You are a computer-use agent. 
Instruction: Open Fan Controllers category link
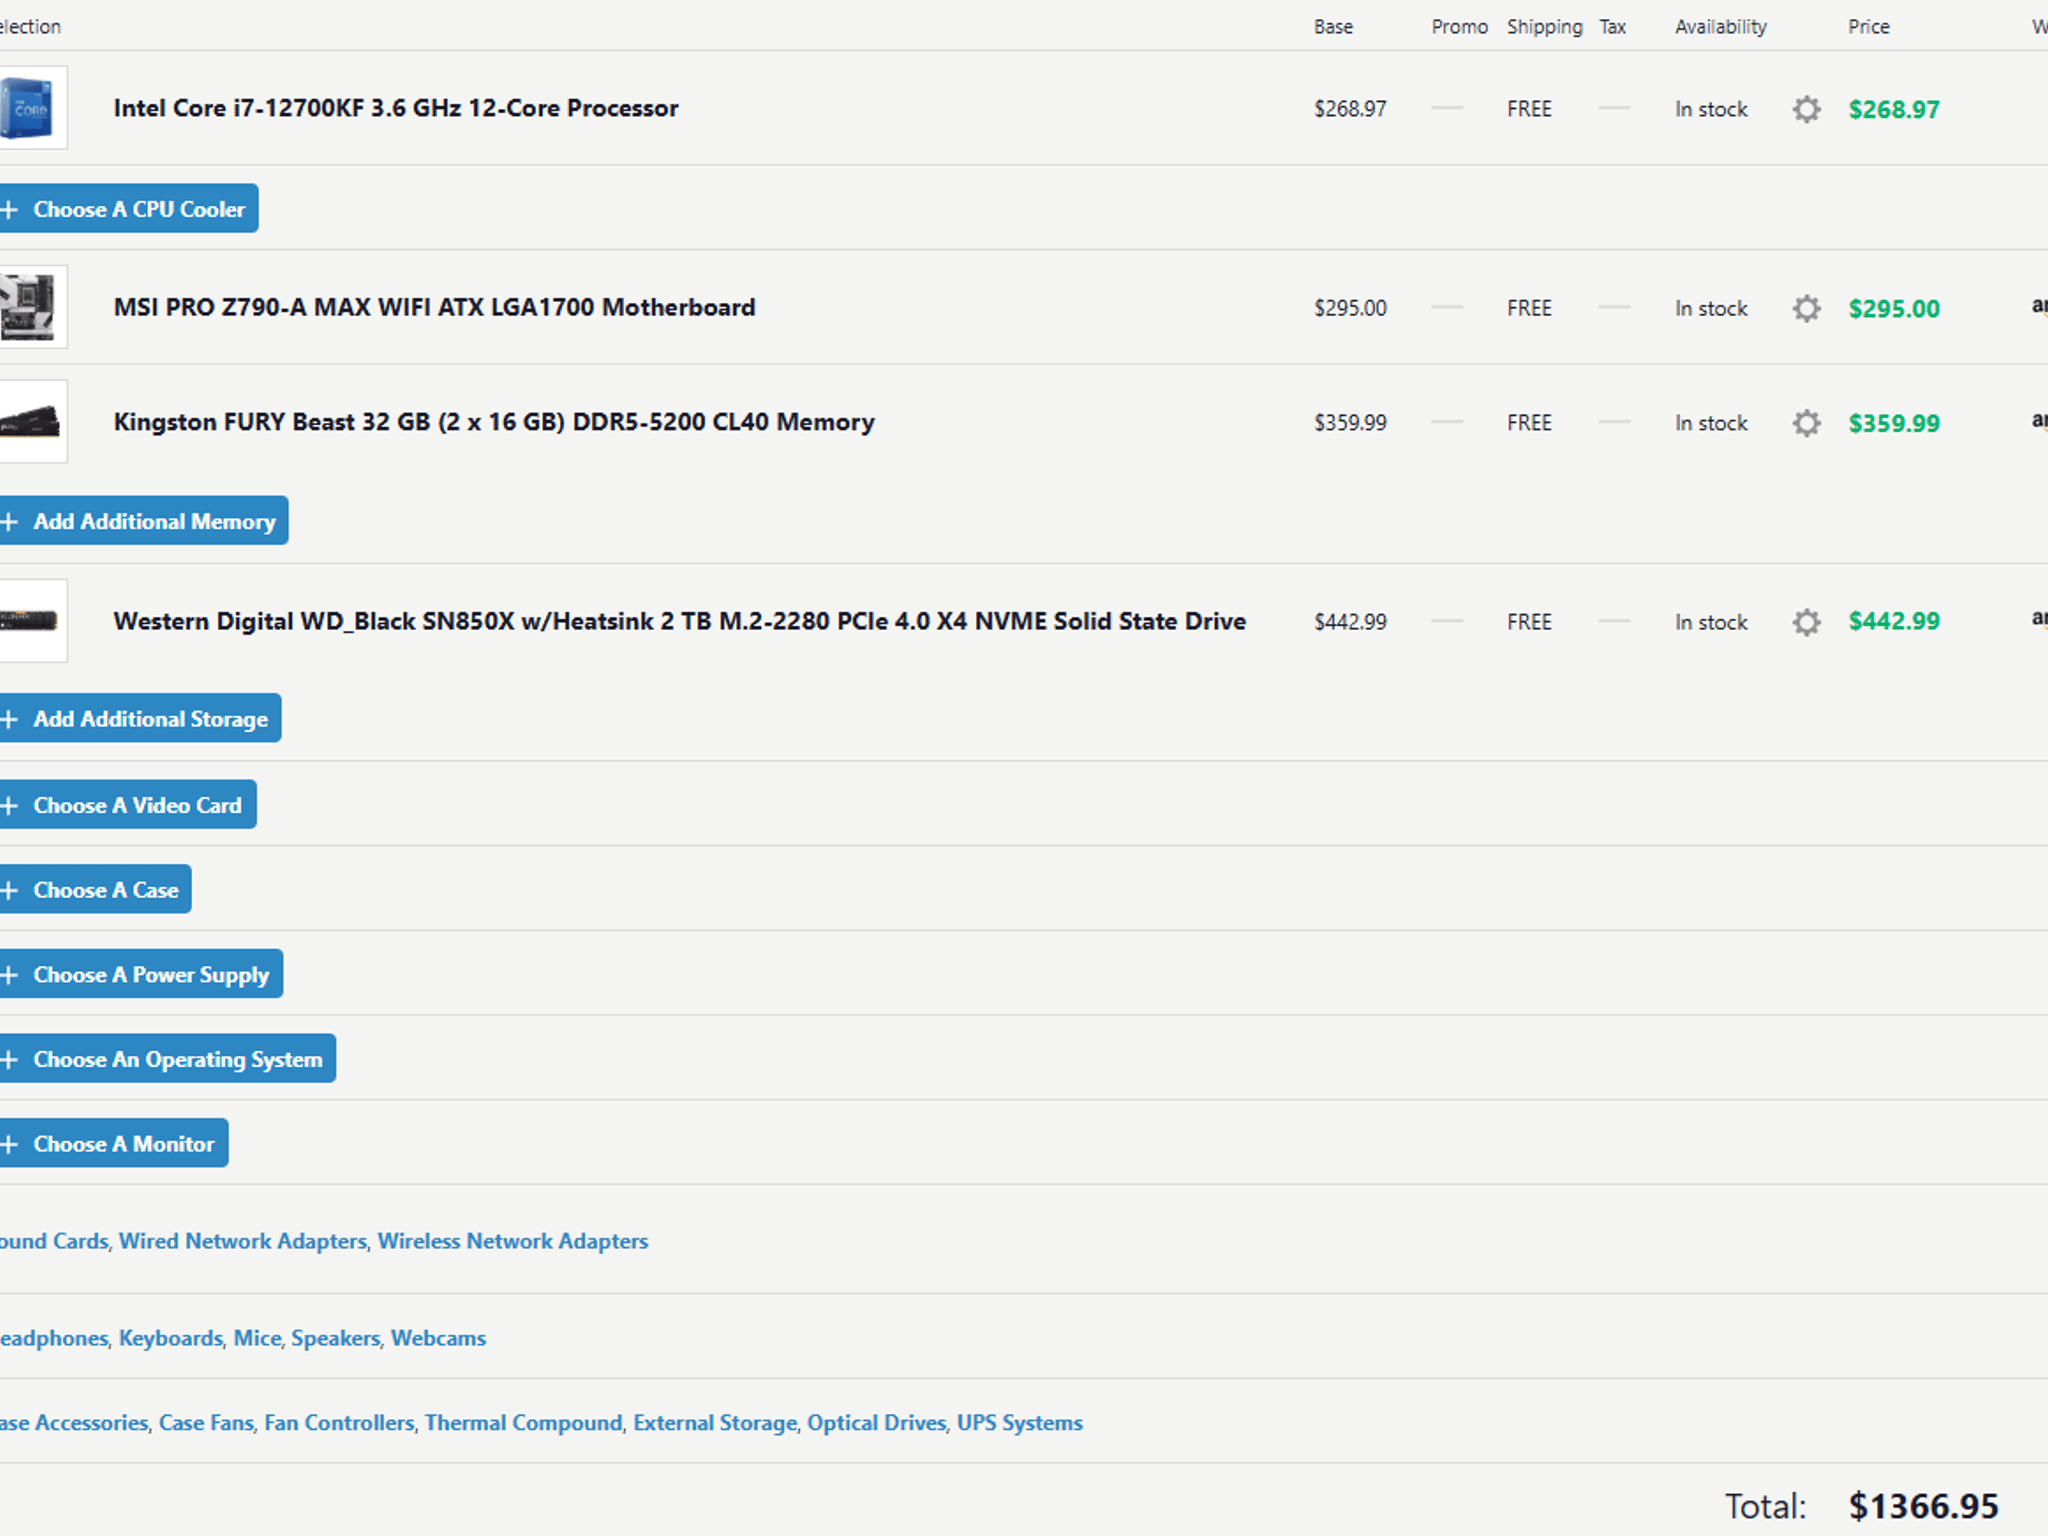[x=339, y=1423]
